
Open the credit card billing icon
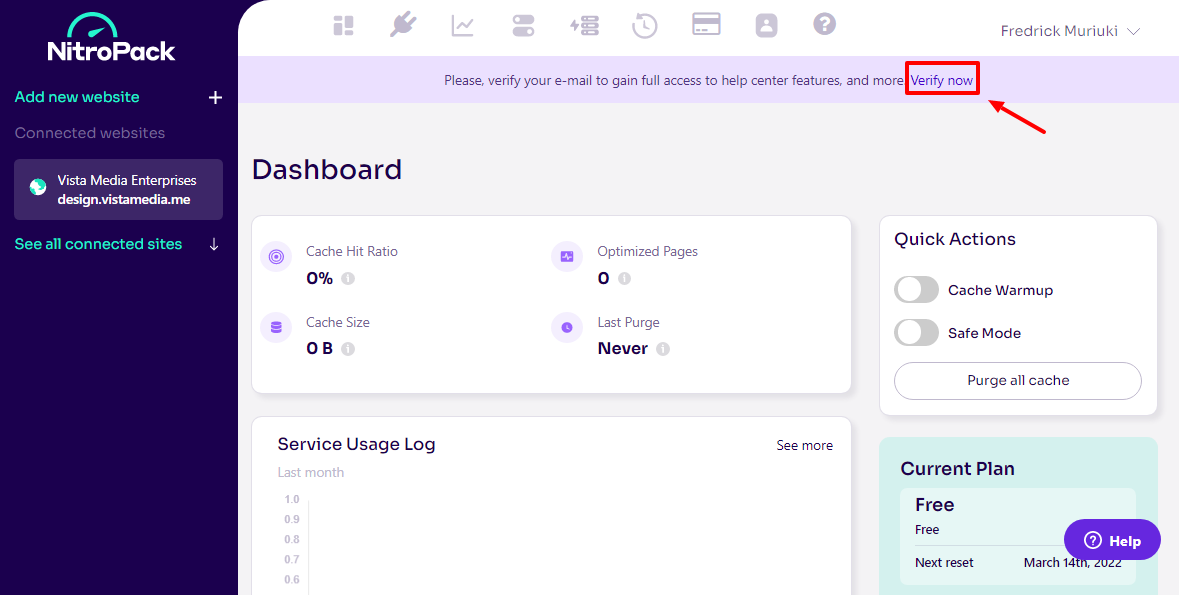706,25
